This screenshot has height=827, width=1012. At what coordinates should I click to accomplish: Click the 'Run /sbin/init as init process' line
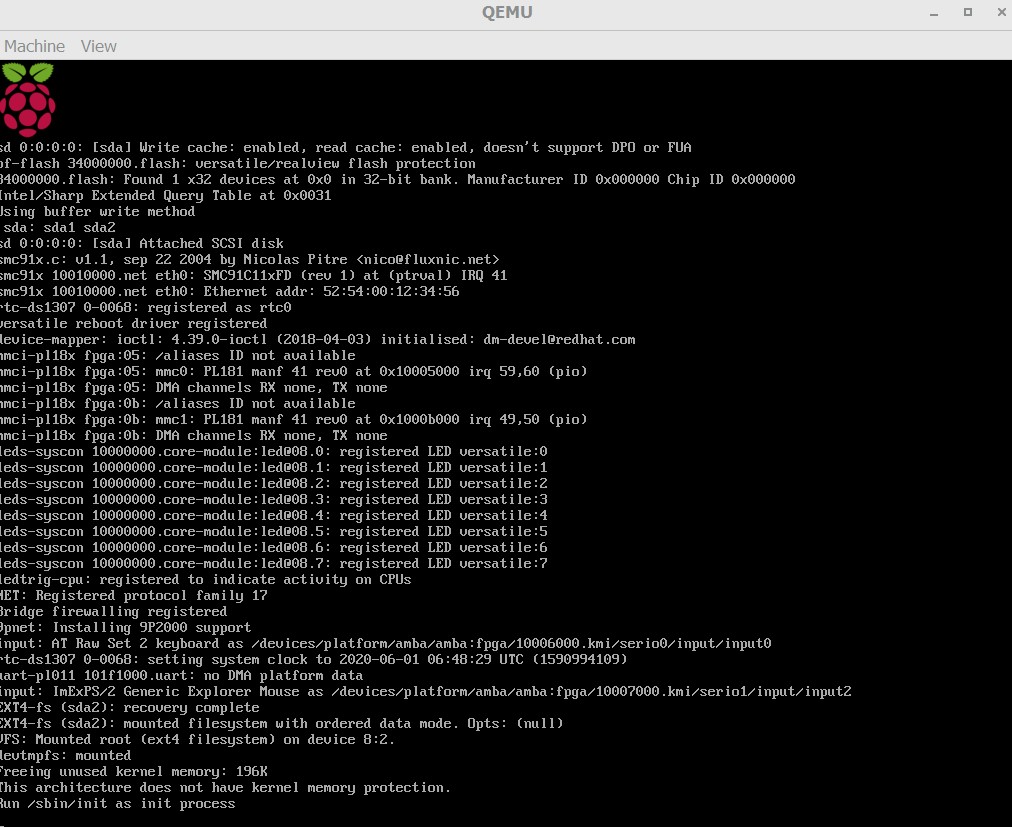117,803
